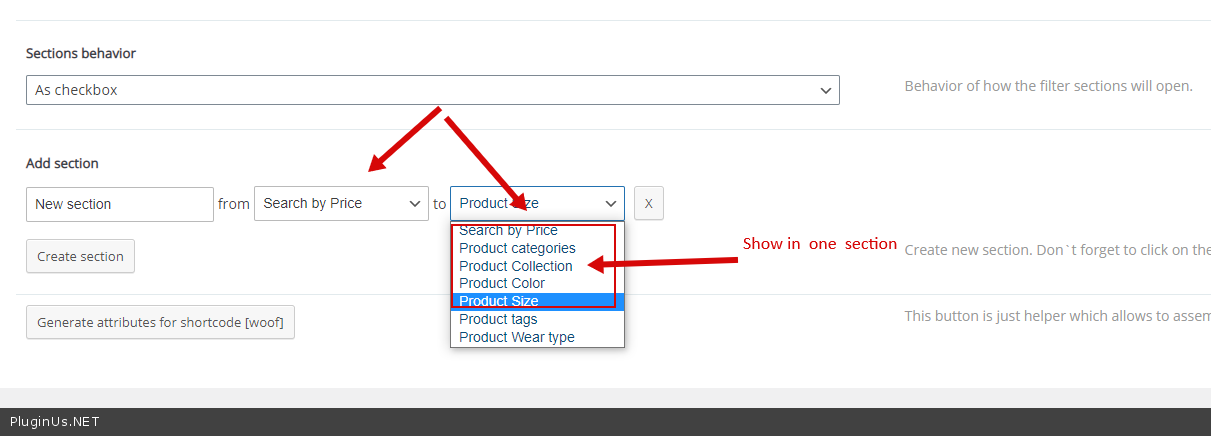Collapse the open 'Product Size' to dropdown
Image resolution: width=1211 pixels, height=436 pixels.
(x=537, y=204)
